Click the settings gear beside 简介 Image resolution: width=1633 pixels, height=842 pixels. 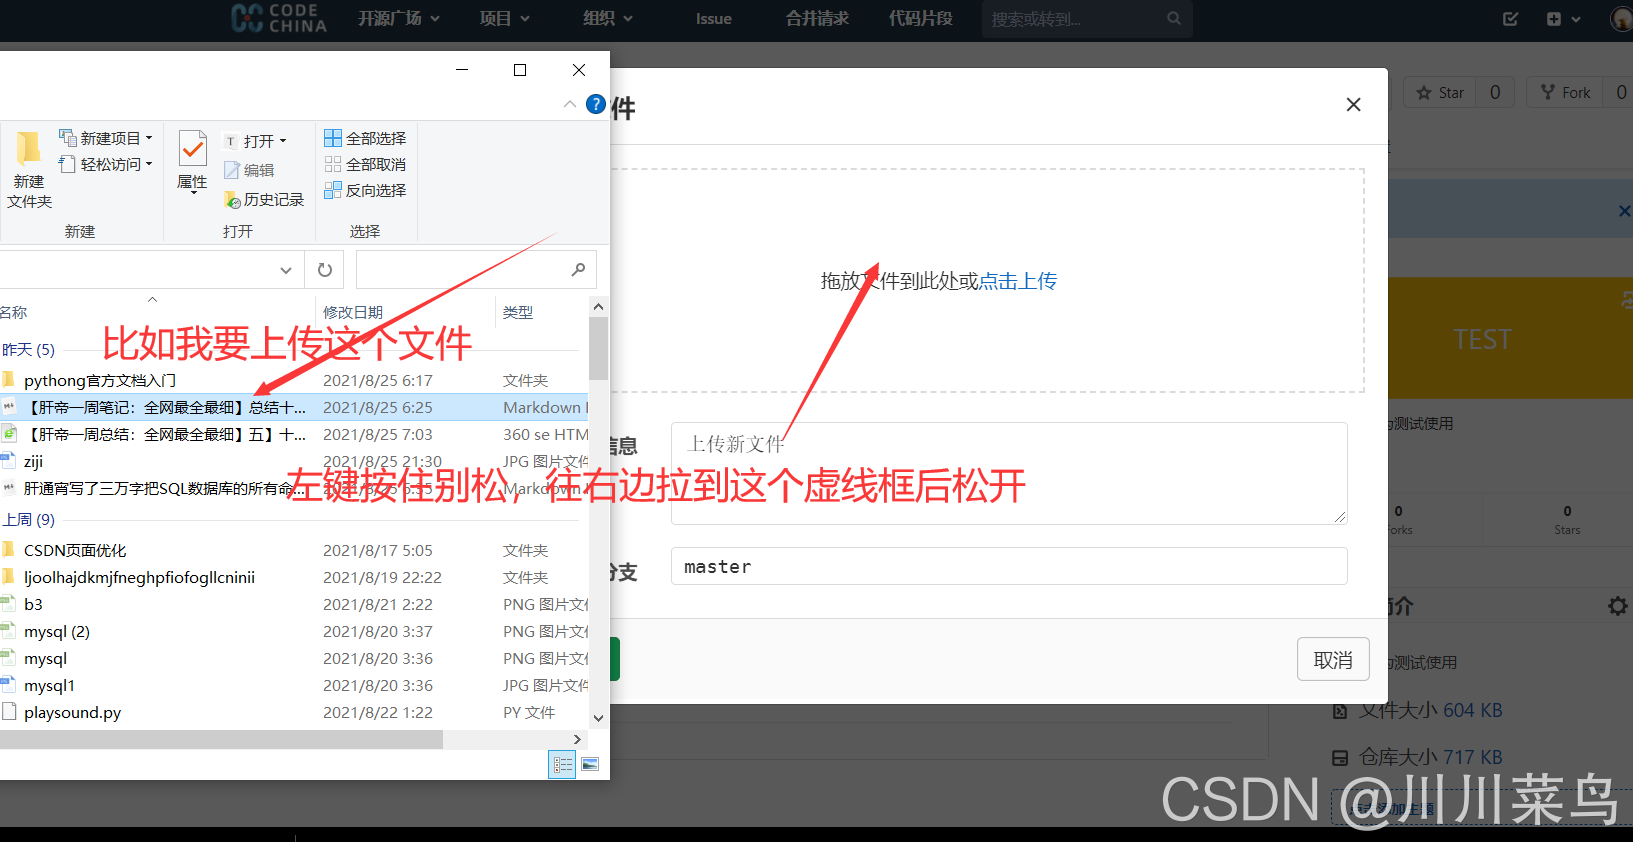click(x=1617, y=606)
